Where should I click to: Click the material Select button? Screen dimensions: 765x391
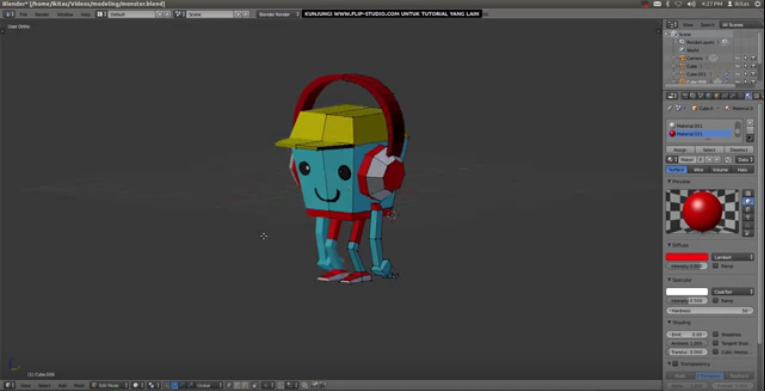(709, 150)
